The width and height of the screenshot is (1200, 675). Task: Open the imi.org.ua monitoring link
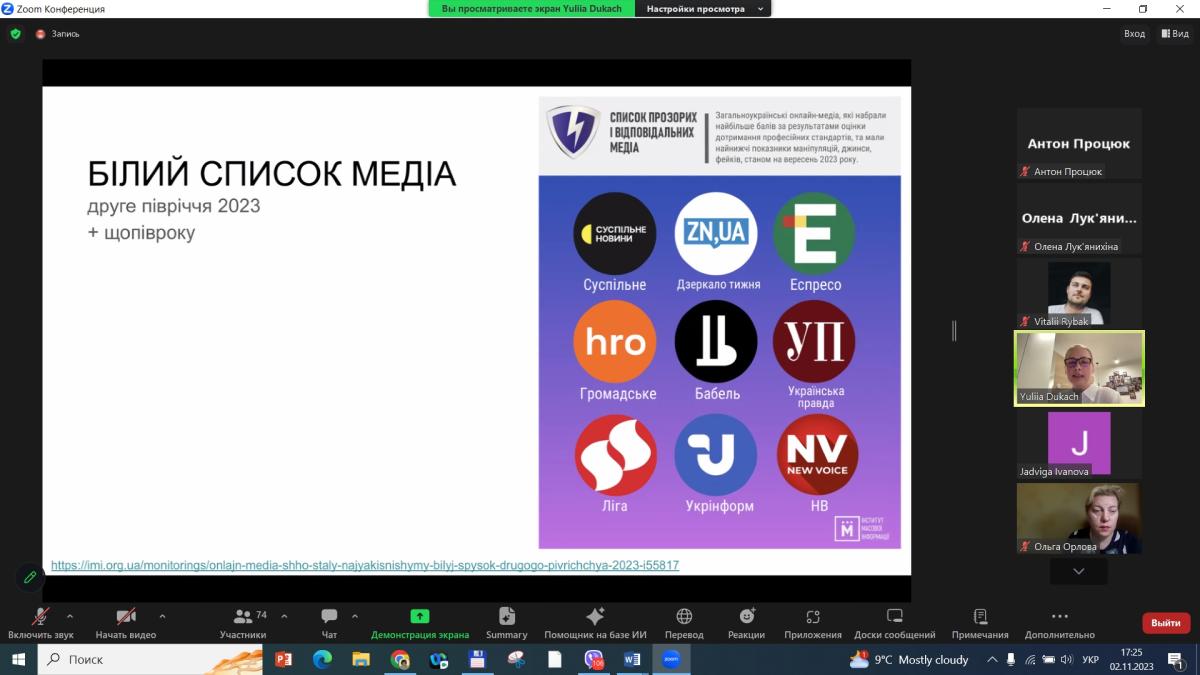click(x=365, y=565)
